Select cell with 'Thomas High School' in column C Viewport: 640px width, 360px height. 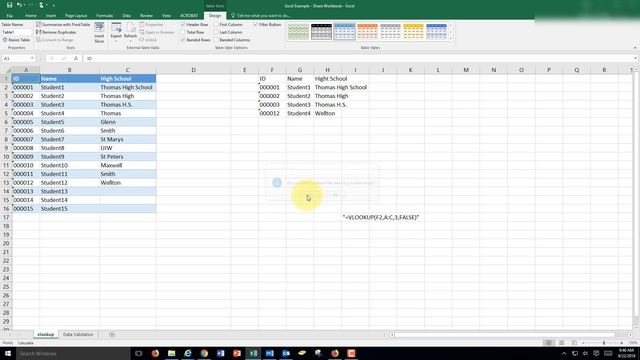(127, 87)
